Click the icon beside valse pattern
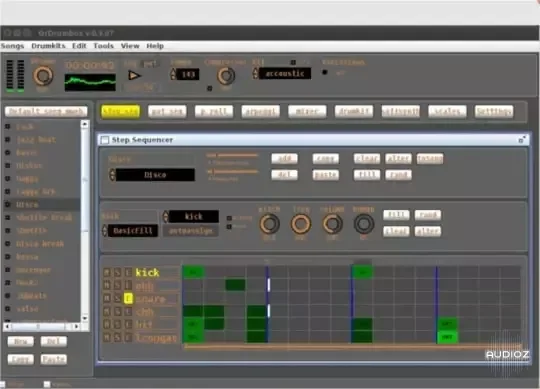This screenshot has height=389, width=540. (8, 308)
